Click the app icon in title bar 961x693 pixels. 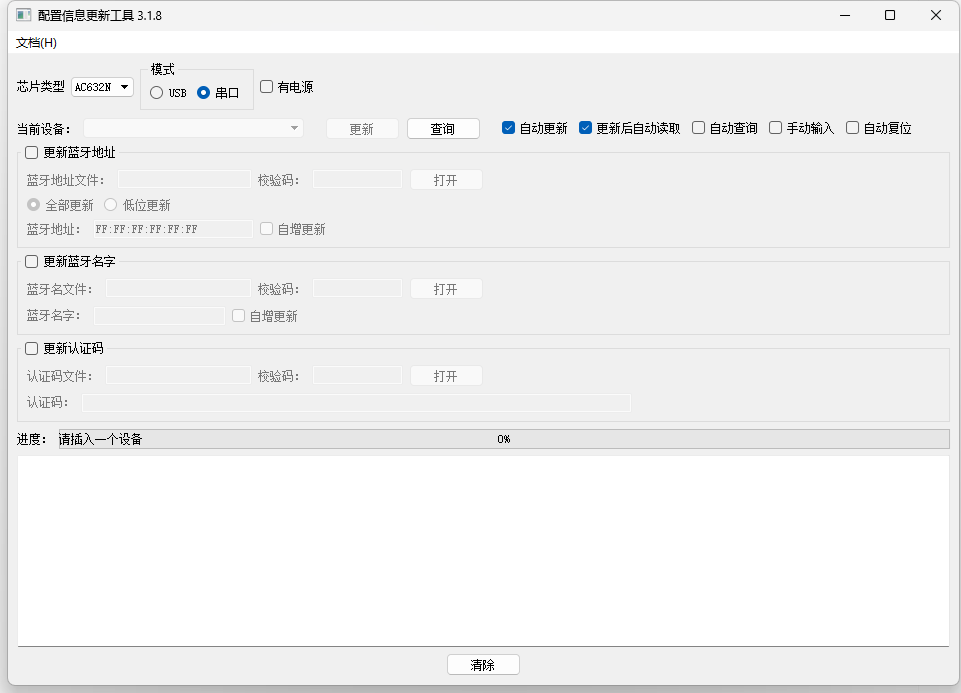[23, 16]
